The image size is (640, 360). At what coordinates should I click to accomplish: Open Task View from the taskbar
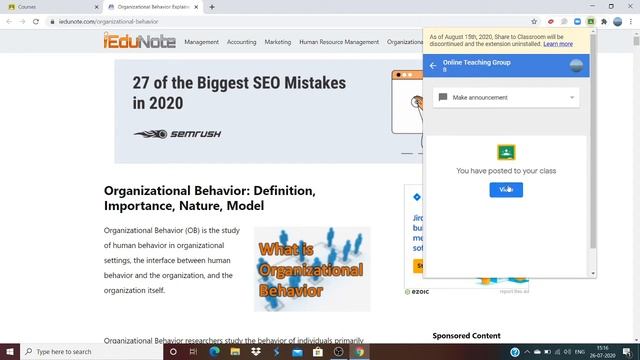pyautogui.click(x=193, y=351)
